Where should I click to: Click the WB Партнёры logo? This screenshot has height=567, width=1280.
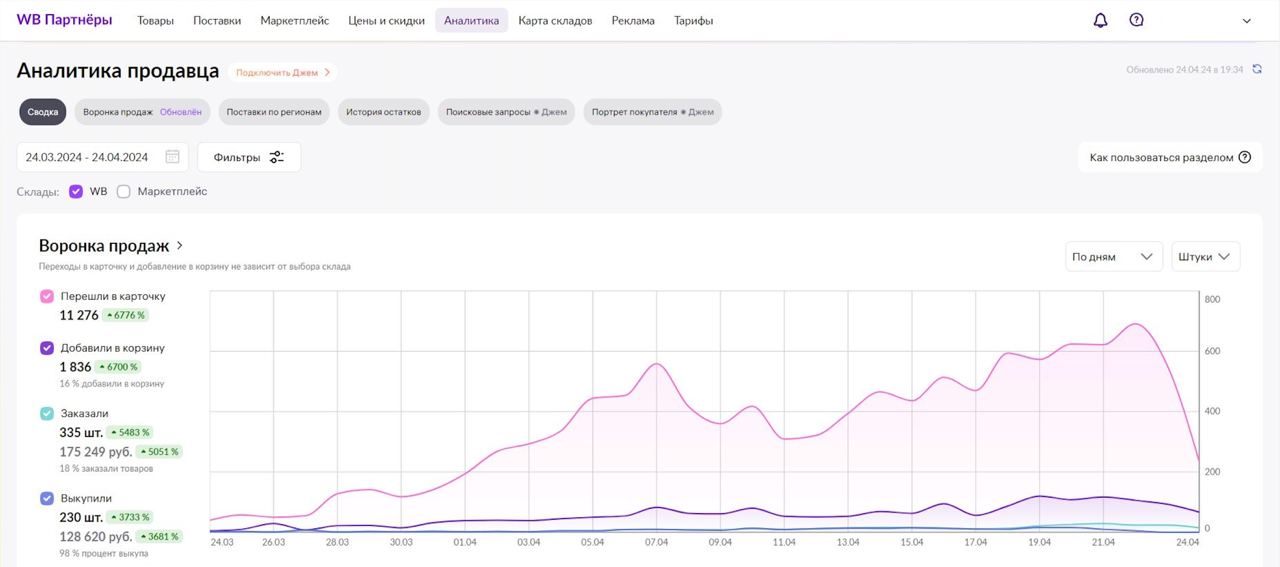pyautogui.click(x=64, y=20)
